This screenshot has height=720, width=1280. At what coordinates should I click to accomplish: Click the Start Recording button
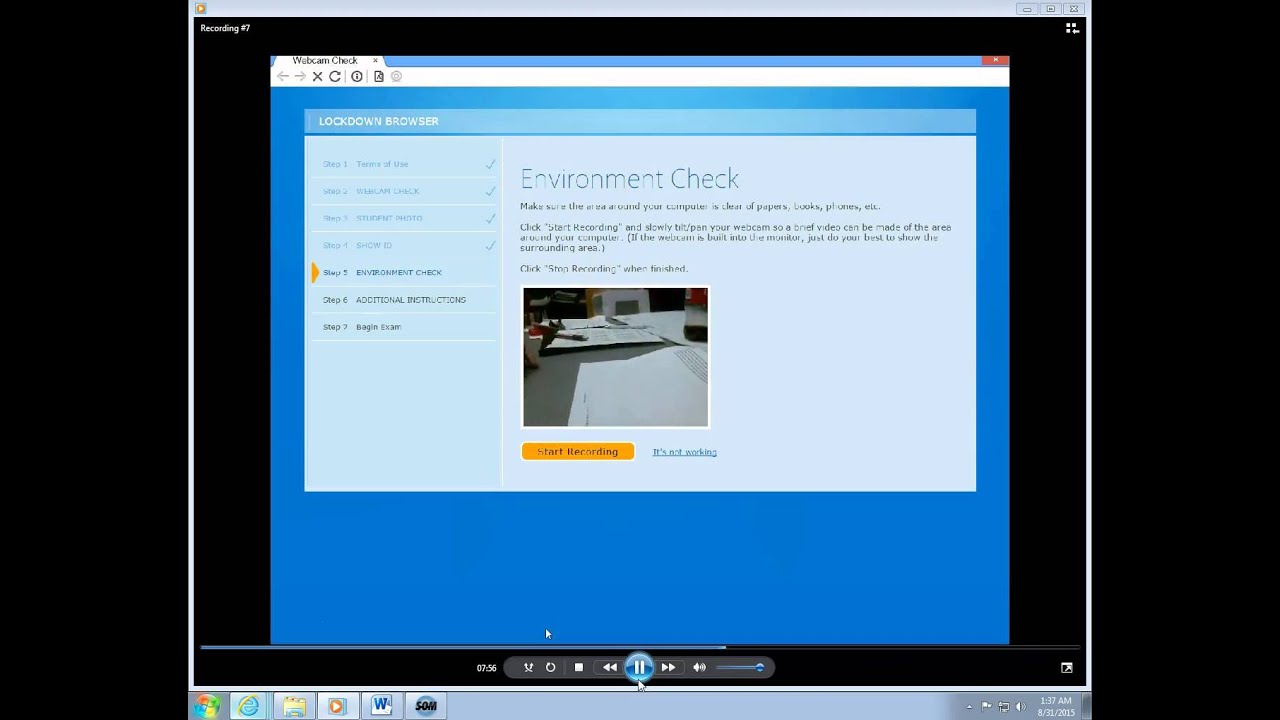click(x=577, y=451)
